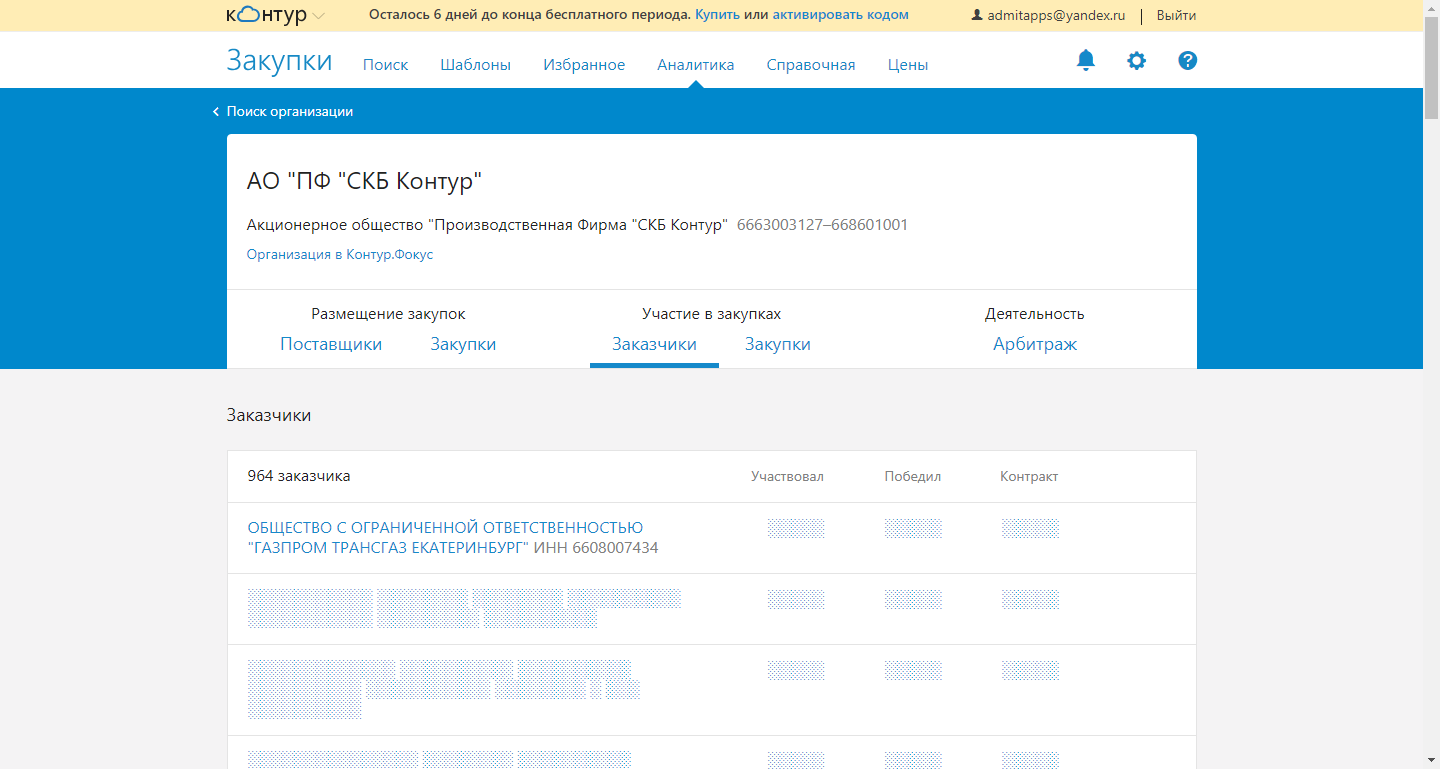
Task: Open help via question mark icon
Action: [x=1187, y=61]
